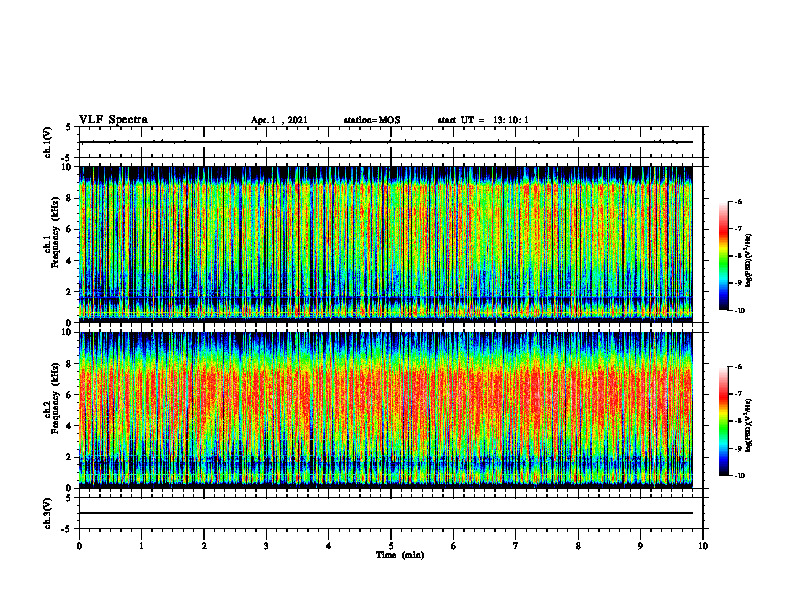Click ch.2 frequency tick label "4"

point(69,426)
